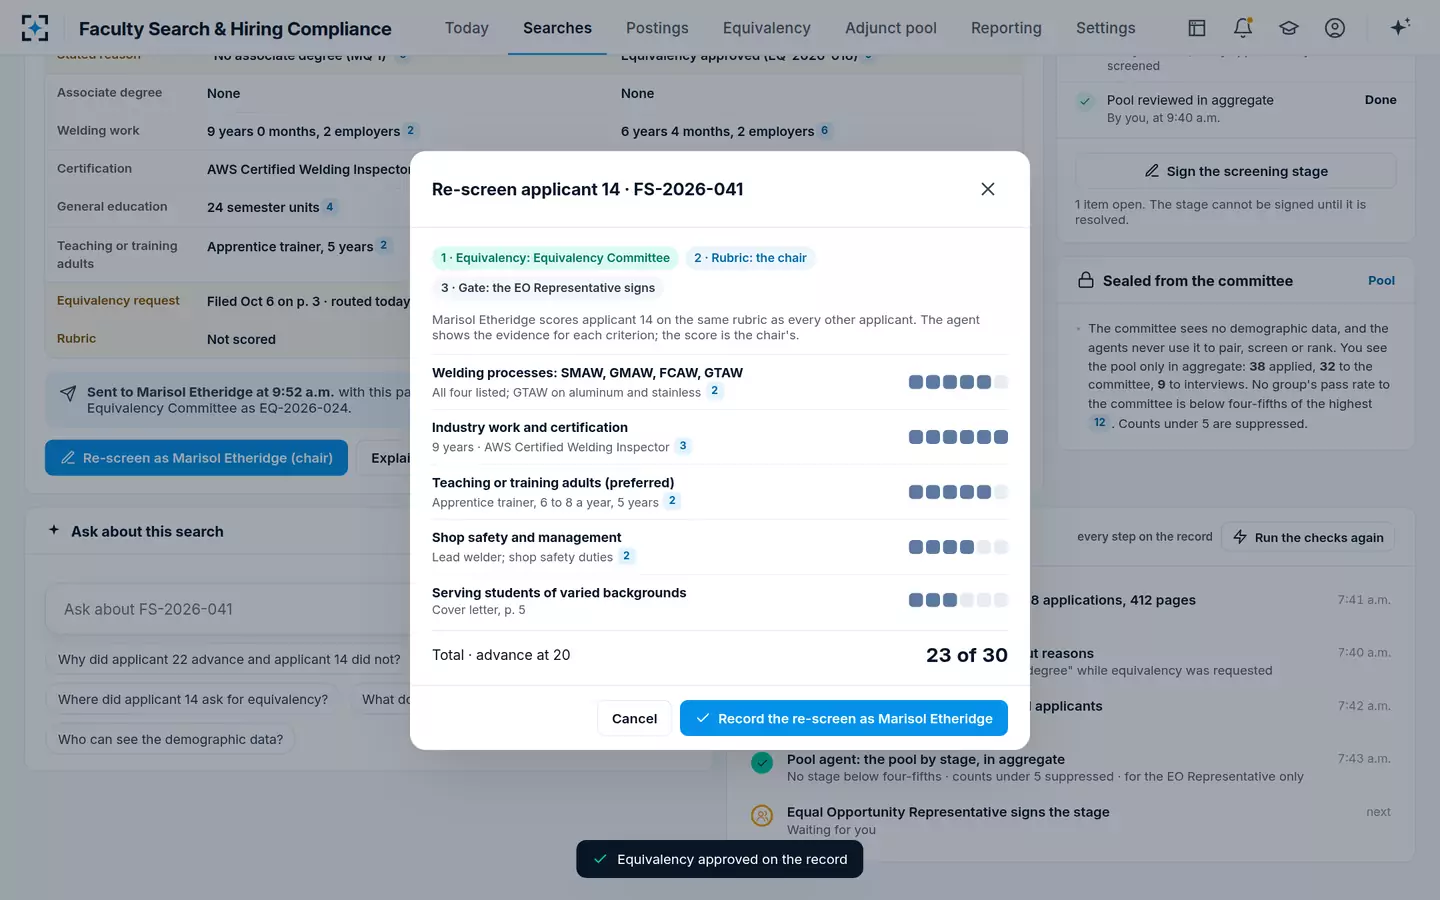This screenshot has height=900, width=1440.
Task: Run the checks again
Action: pyautogui.click(x=1309, y=538)
